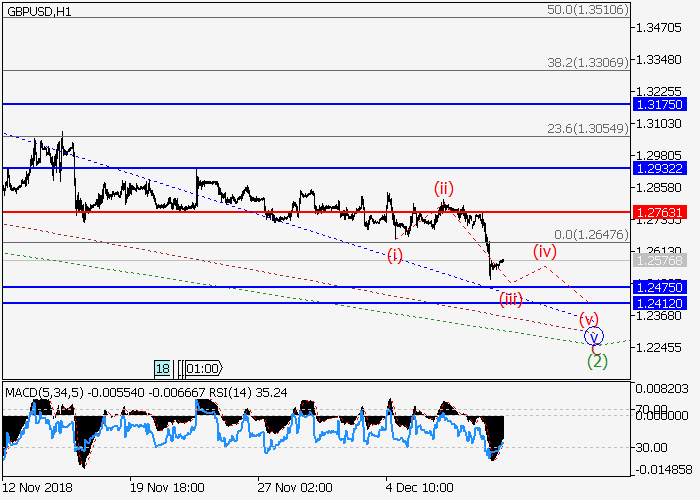Select the red (iii) wave label

511,299
